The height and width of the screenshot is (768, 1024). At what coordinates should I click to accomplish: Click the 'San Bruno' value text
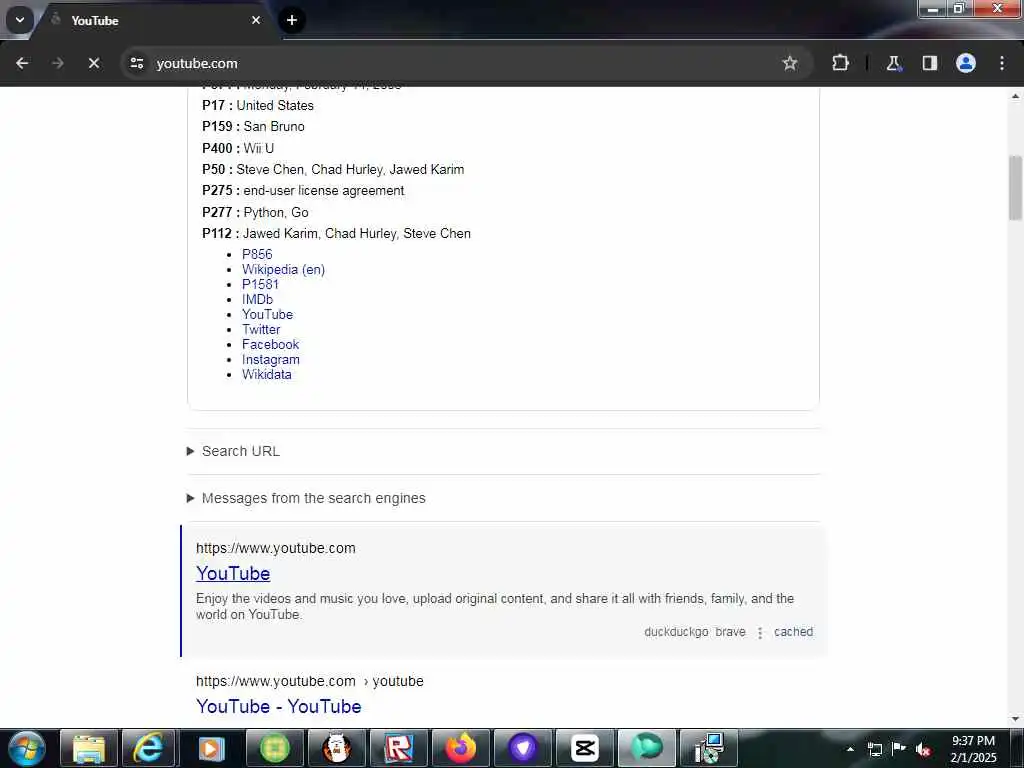[274, 126]
